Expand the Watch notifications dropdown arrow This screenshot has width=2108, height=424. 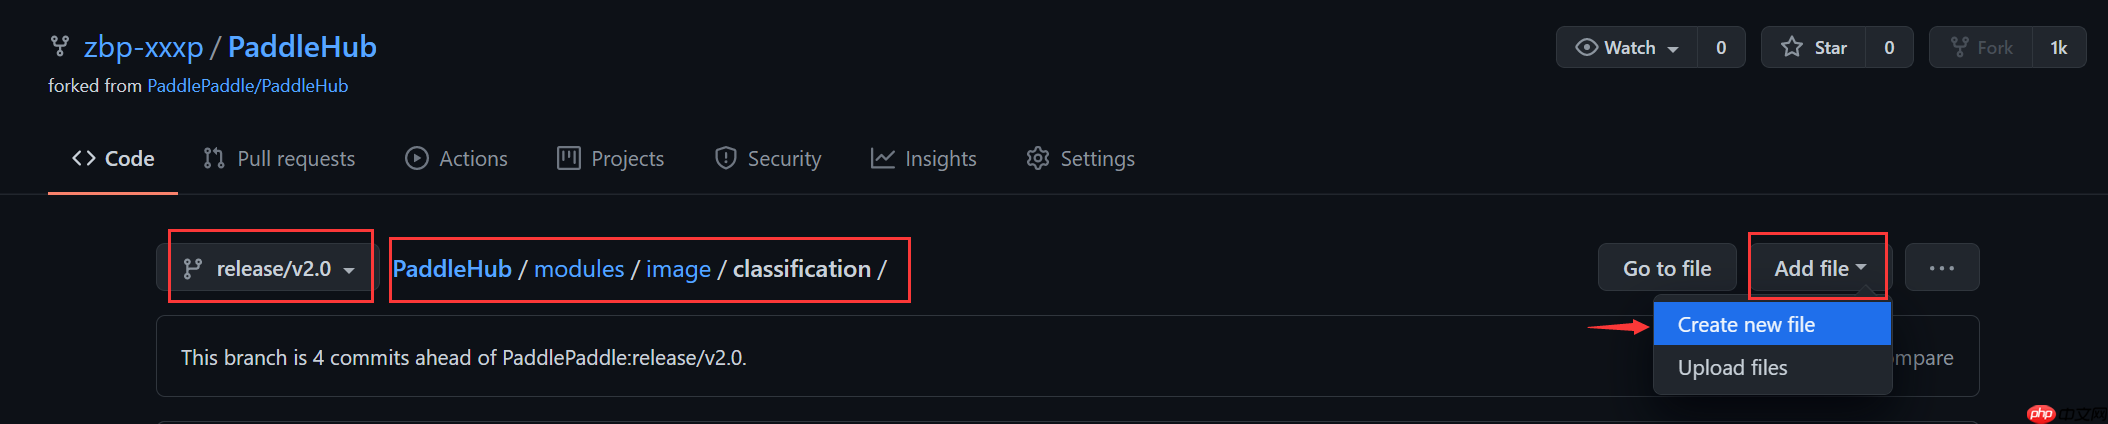1673,48
